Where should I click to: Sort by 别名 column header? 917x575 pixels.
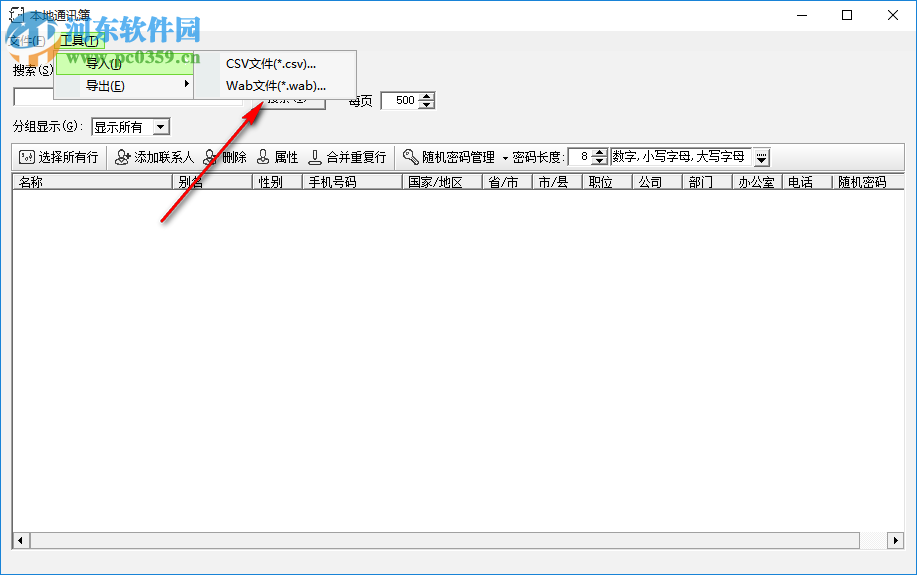[213, 183]
